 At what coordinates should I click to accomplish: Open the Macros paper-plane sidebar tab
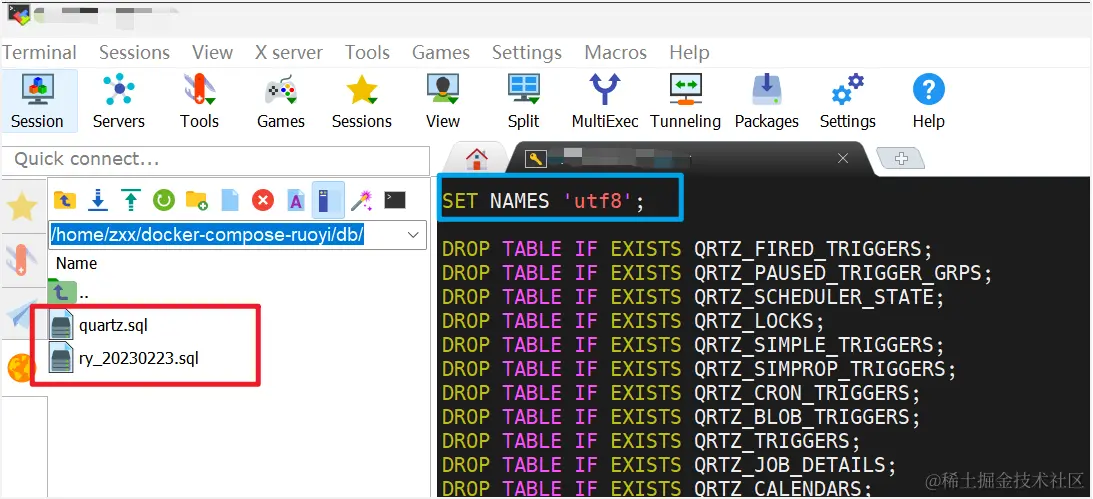[22, 314]
